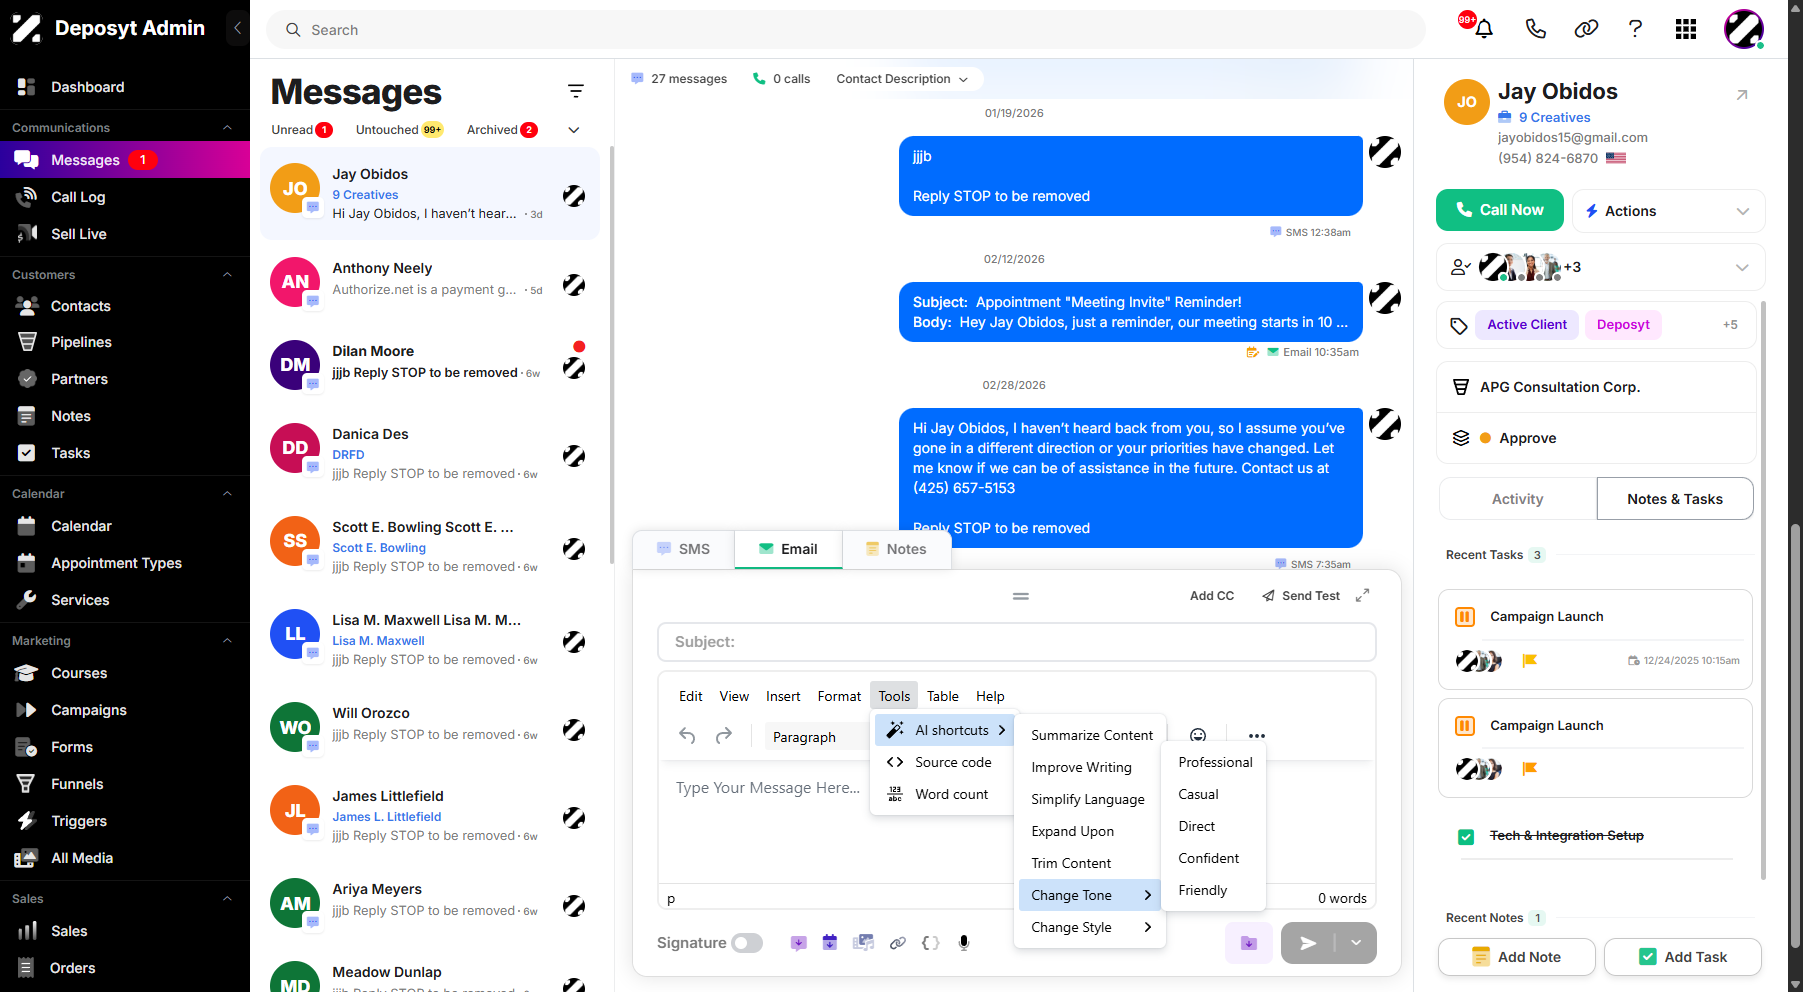This screenshot has height=992, width=1803.
Task: Redo the edit in editor toolbar
Action: coord(724,736)
